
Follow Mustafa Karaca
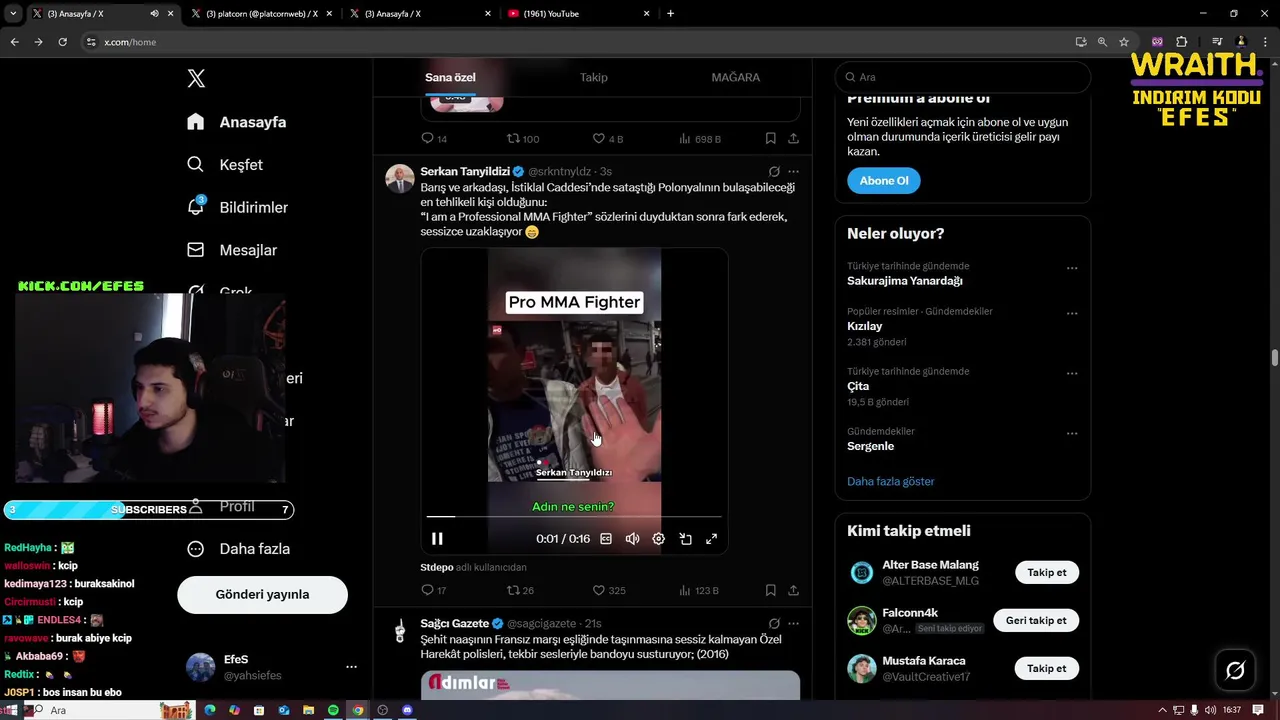point(1047,669)
